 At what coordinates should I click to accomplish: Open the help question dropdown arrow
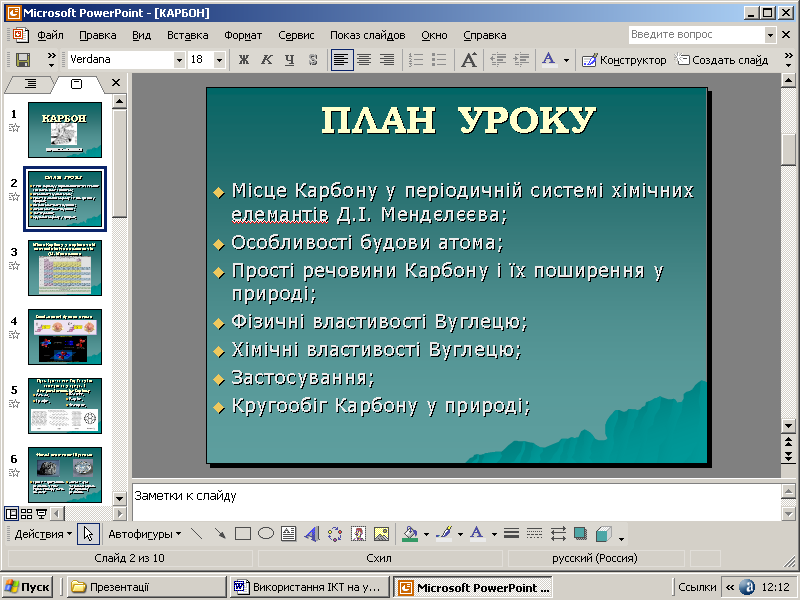(x=770, y=35)
